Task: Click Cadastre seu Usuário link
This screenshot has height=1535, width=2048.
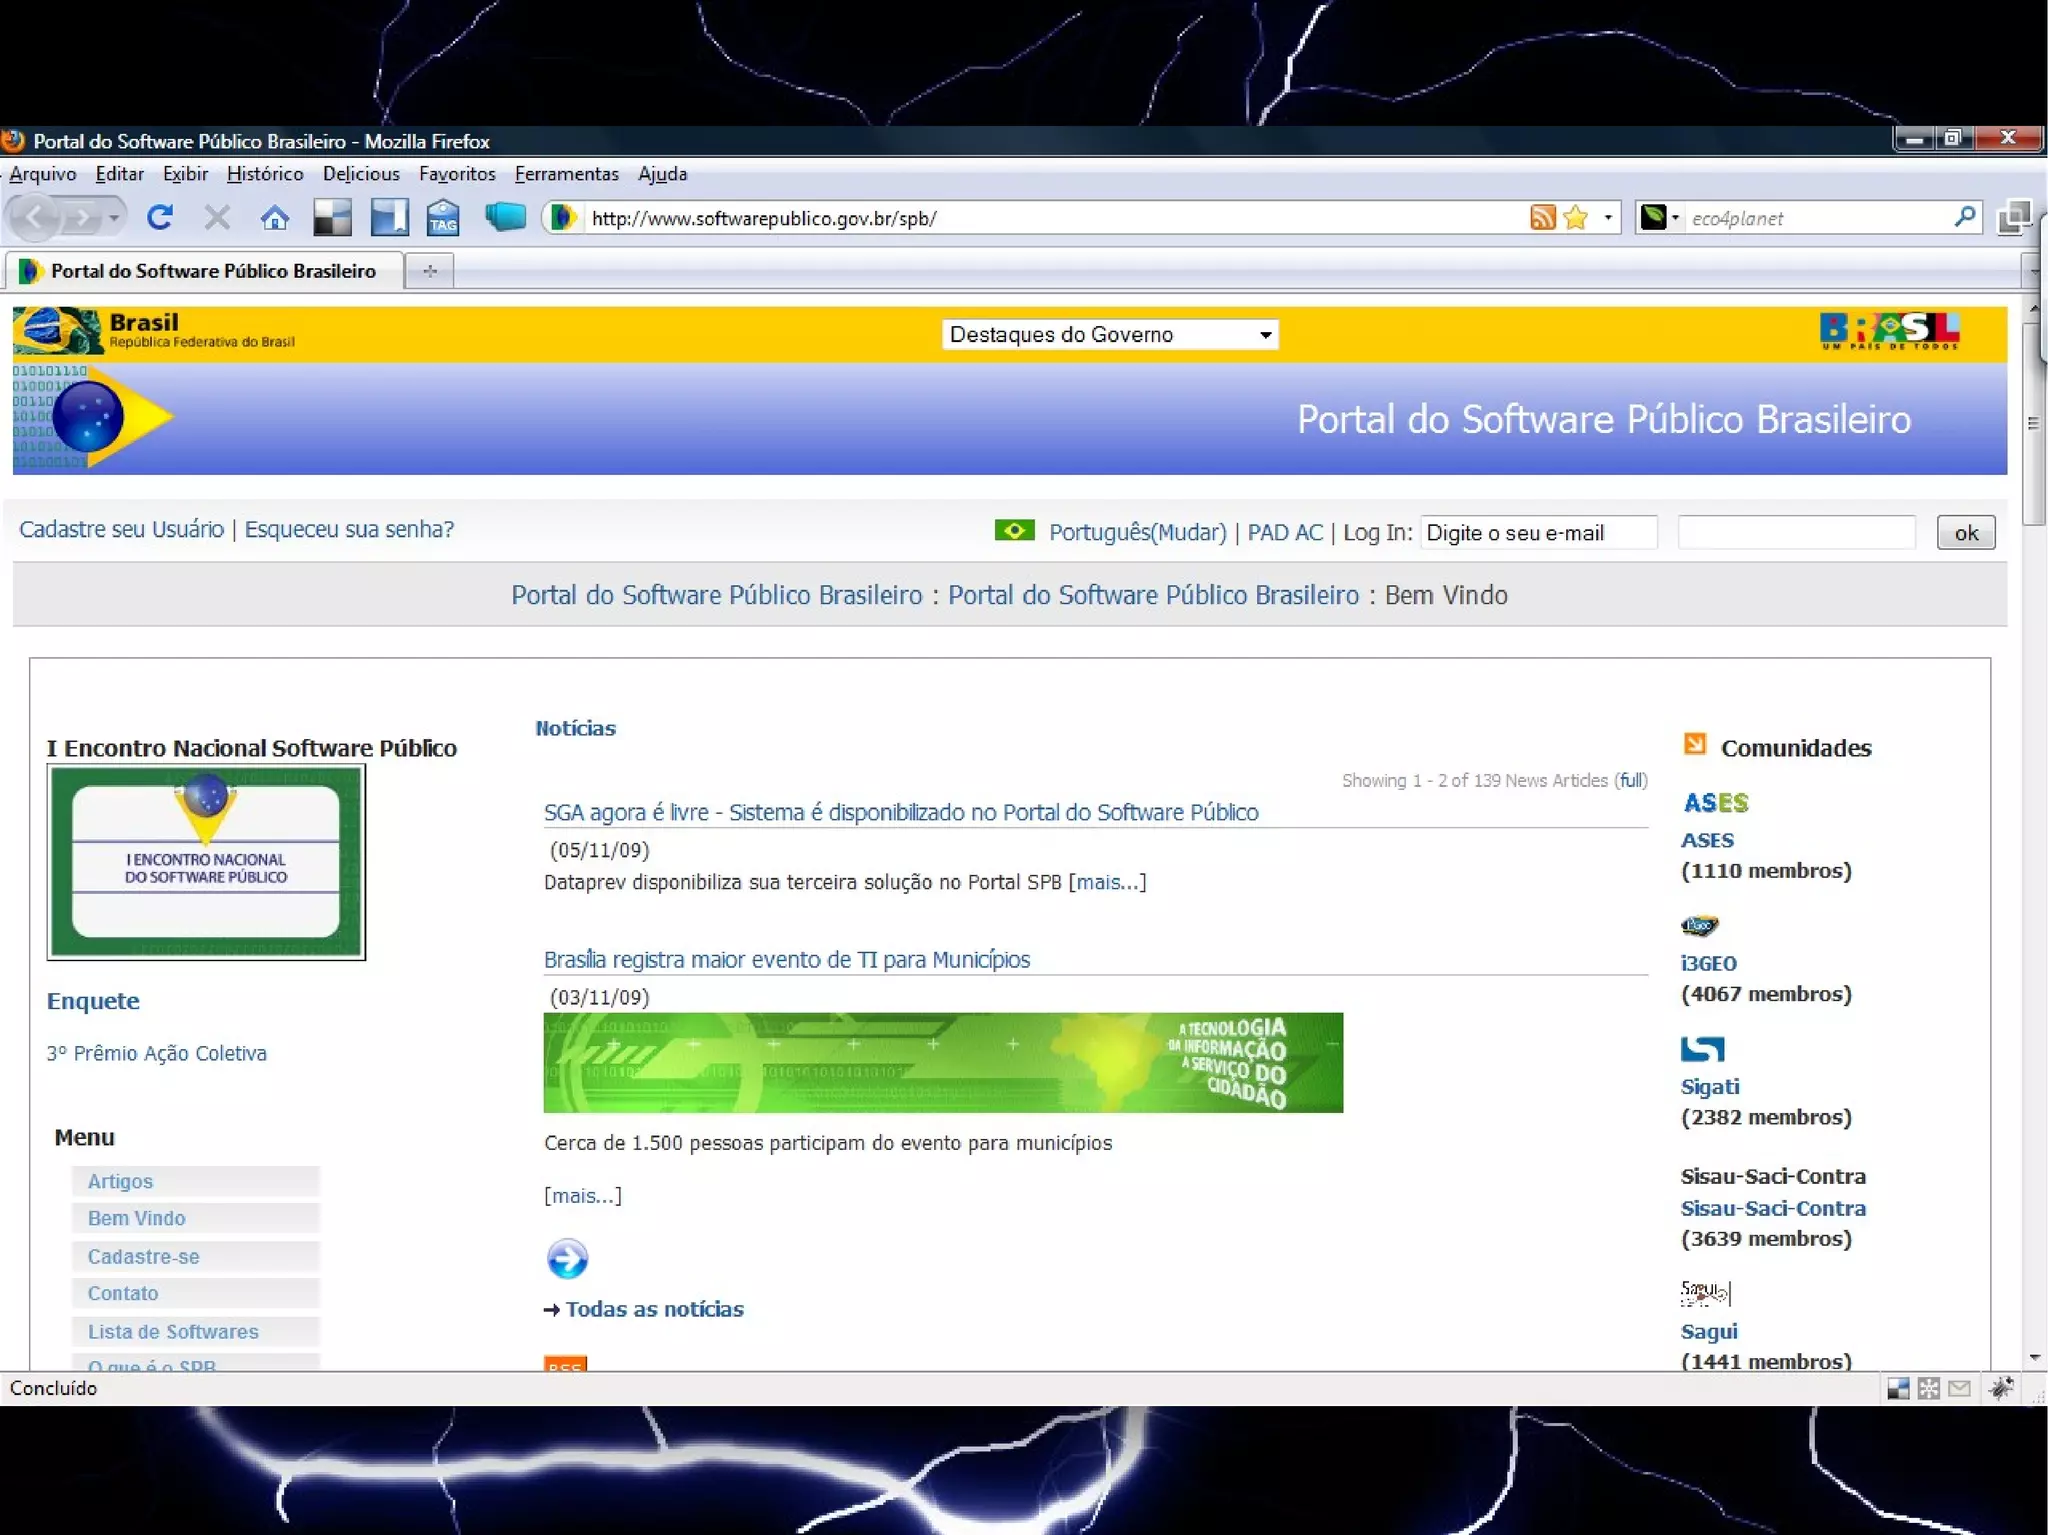Action: pyautogui.click(x=121, y=529)
